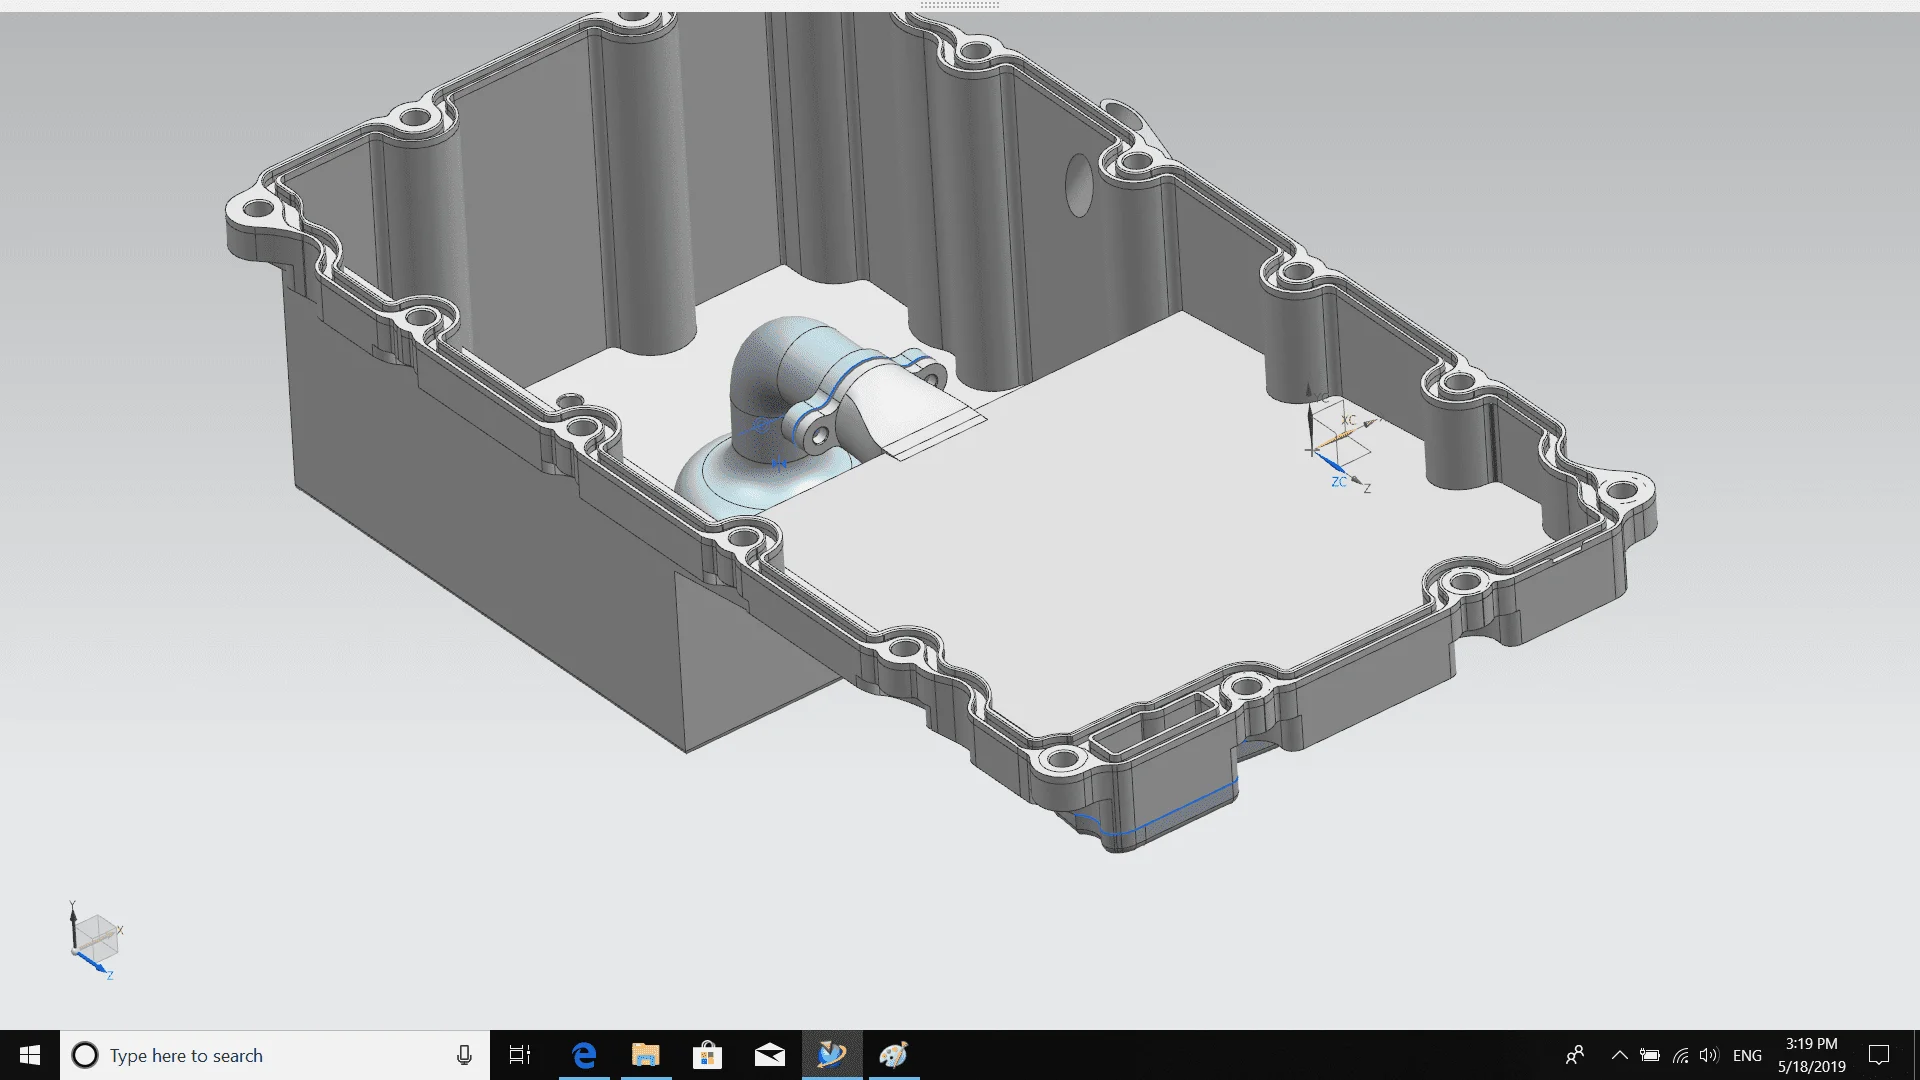Viewport: 1920px width, 1080px height.
Task: Open the Microsoft Store app
Action: (708, 1055)
